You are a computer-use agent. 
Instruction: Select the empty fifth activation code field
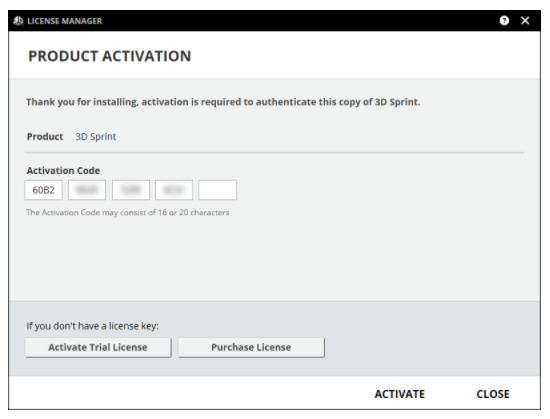(217, 190)
